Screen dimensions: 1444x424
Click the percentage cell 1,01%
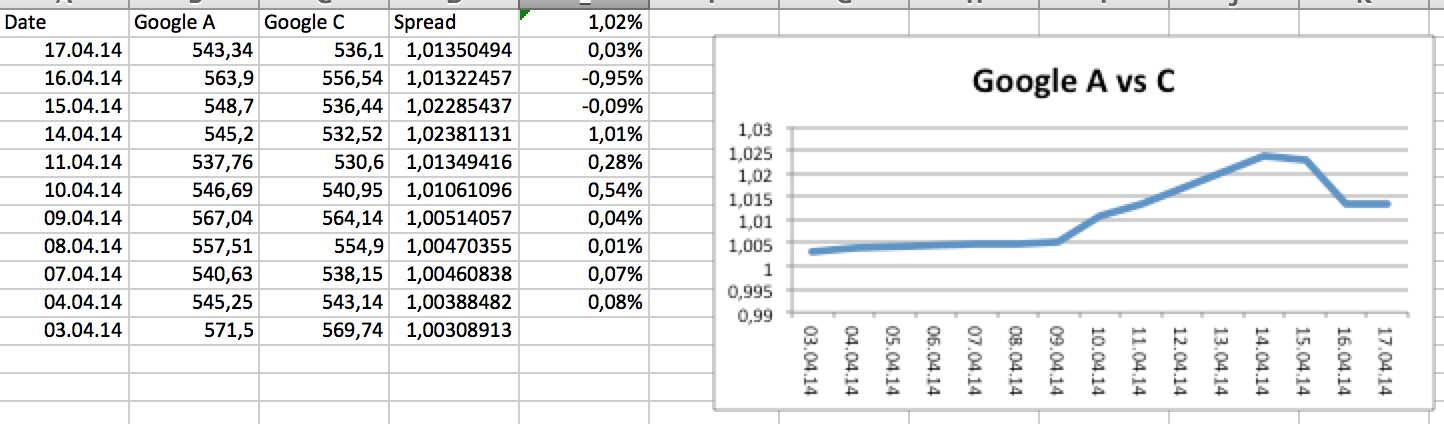pos(584,133)
